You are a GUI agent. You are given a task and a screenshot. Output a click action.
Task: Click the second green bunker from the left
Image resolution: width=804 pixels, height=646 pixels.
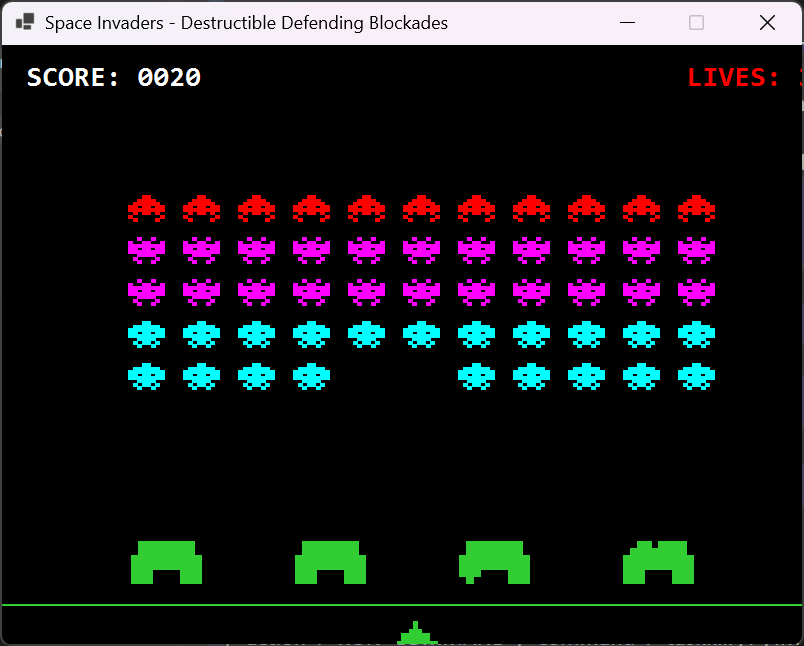(331, 562)
